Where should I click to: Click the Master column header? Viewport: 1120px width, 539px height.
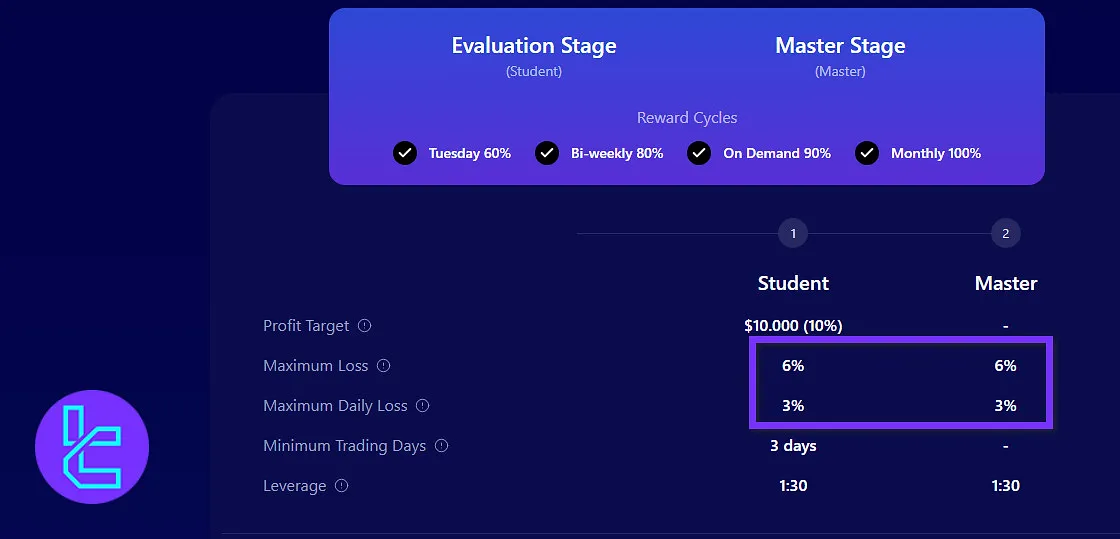coord(1006,283)
